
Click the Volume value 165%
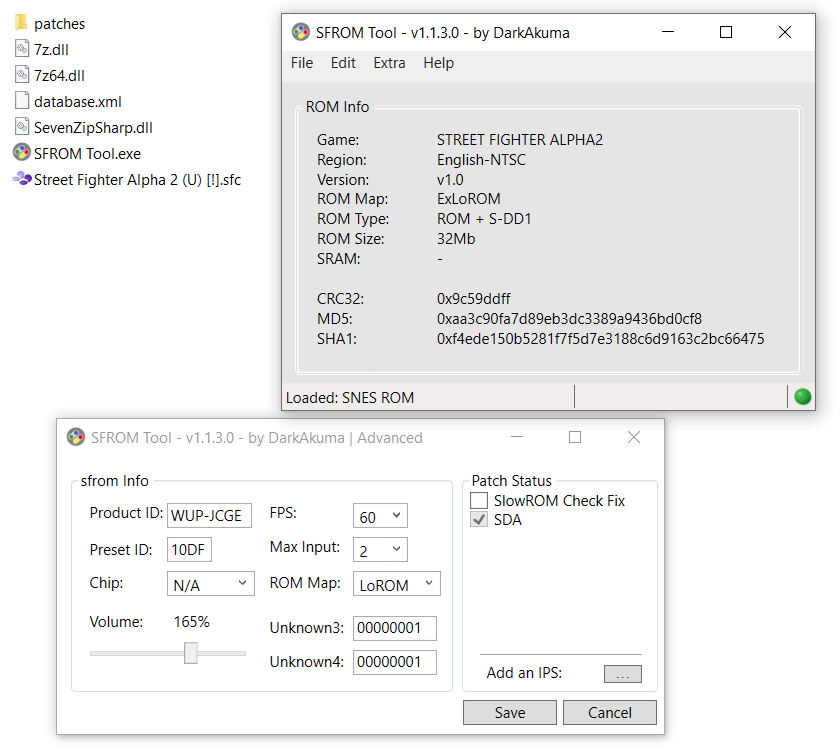(191, 622)
